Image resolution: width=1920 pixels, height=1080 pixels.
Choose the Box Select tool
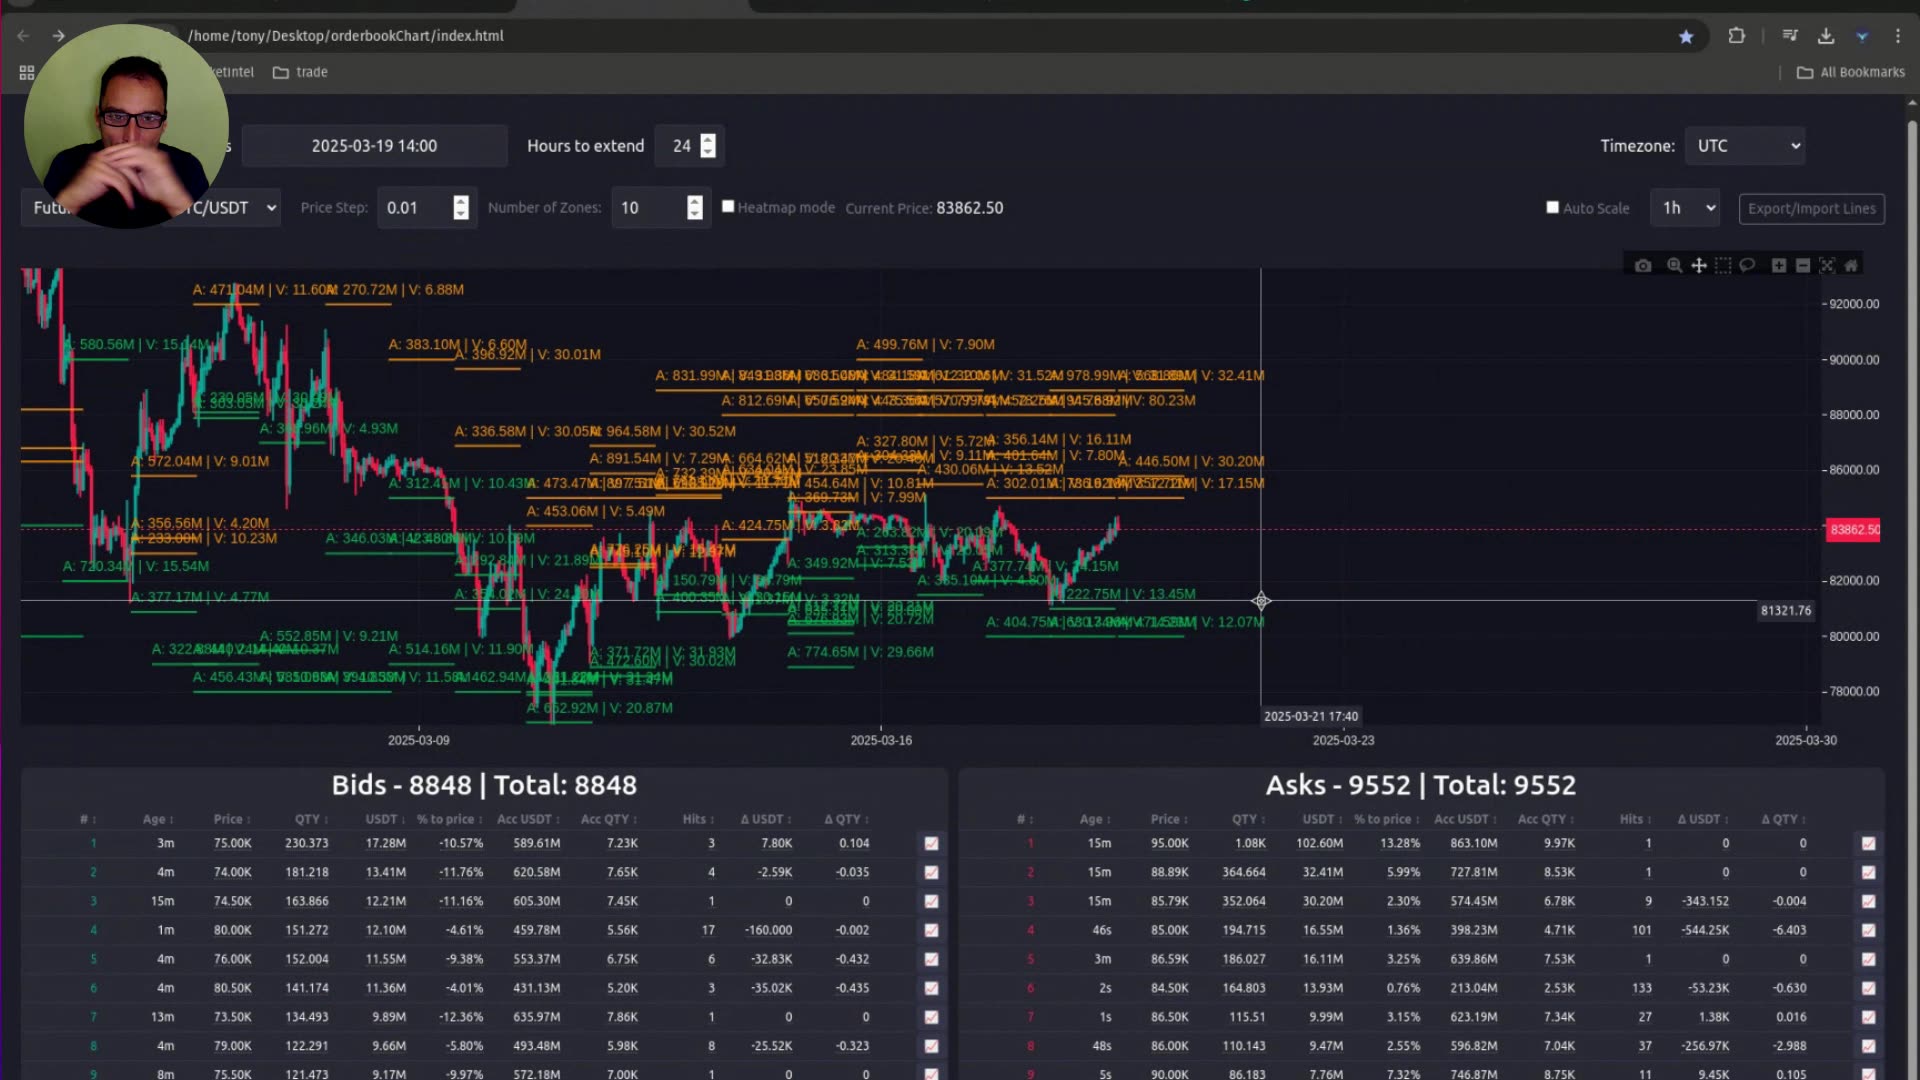coord(1723,265)
